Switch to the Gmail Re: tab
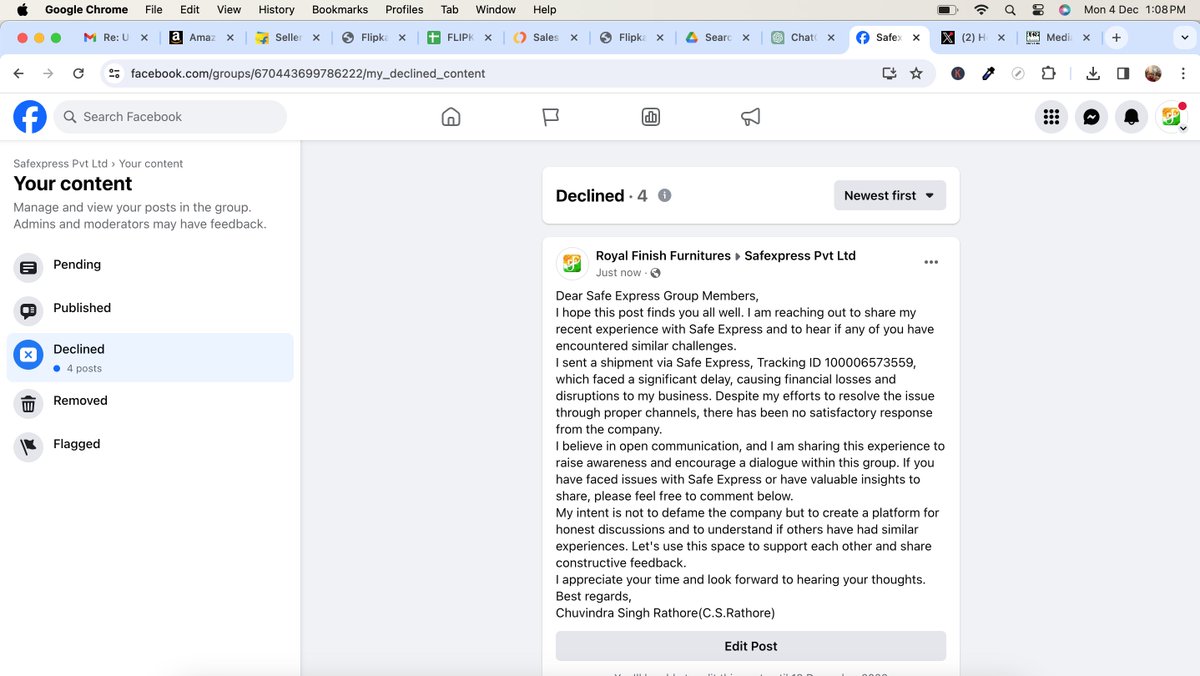The width and height of the screenshot is (1200, 676). [x=116, y=38]
